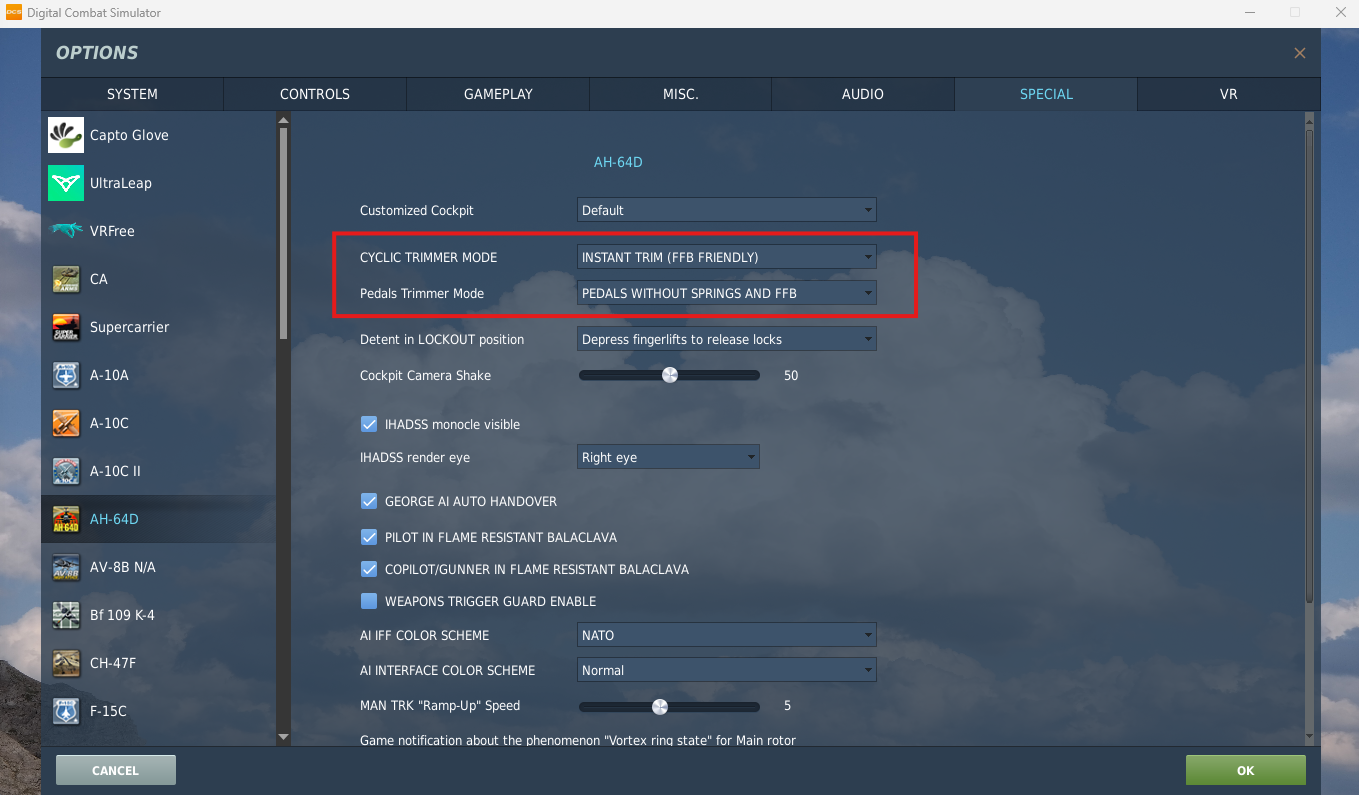Click the module list scrollbar thumb
1359x795 pixels.
pyautogui.click(x=283, y=233)
